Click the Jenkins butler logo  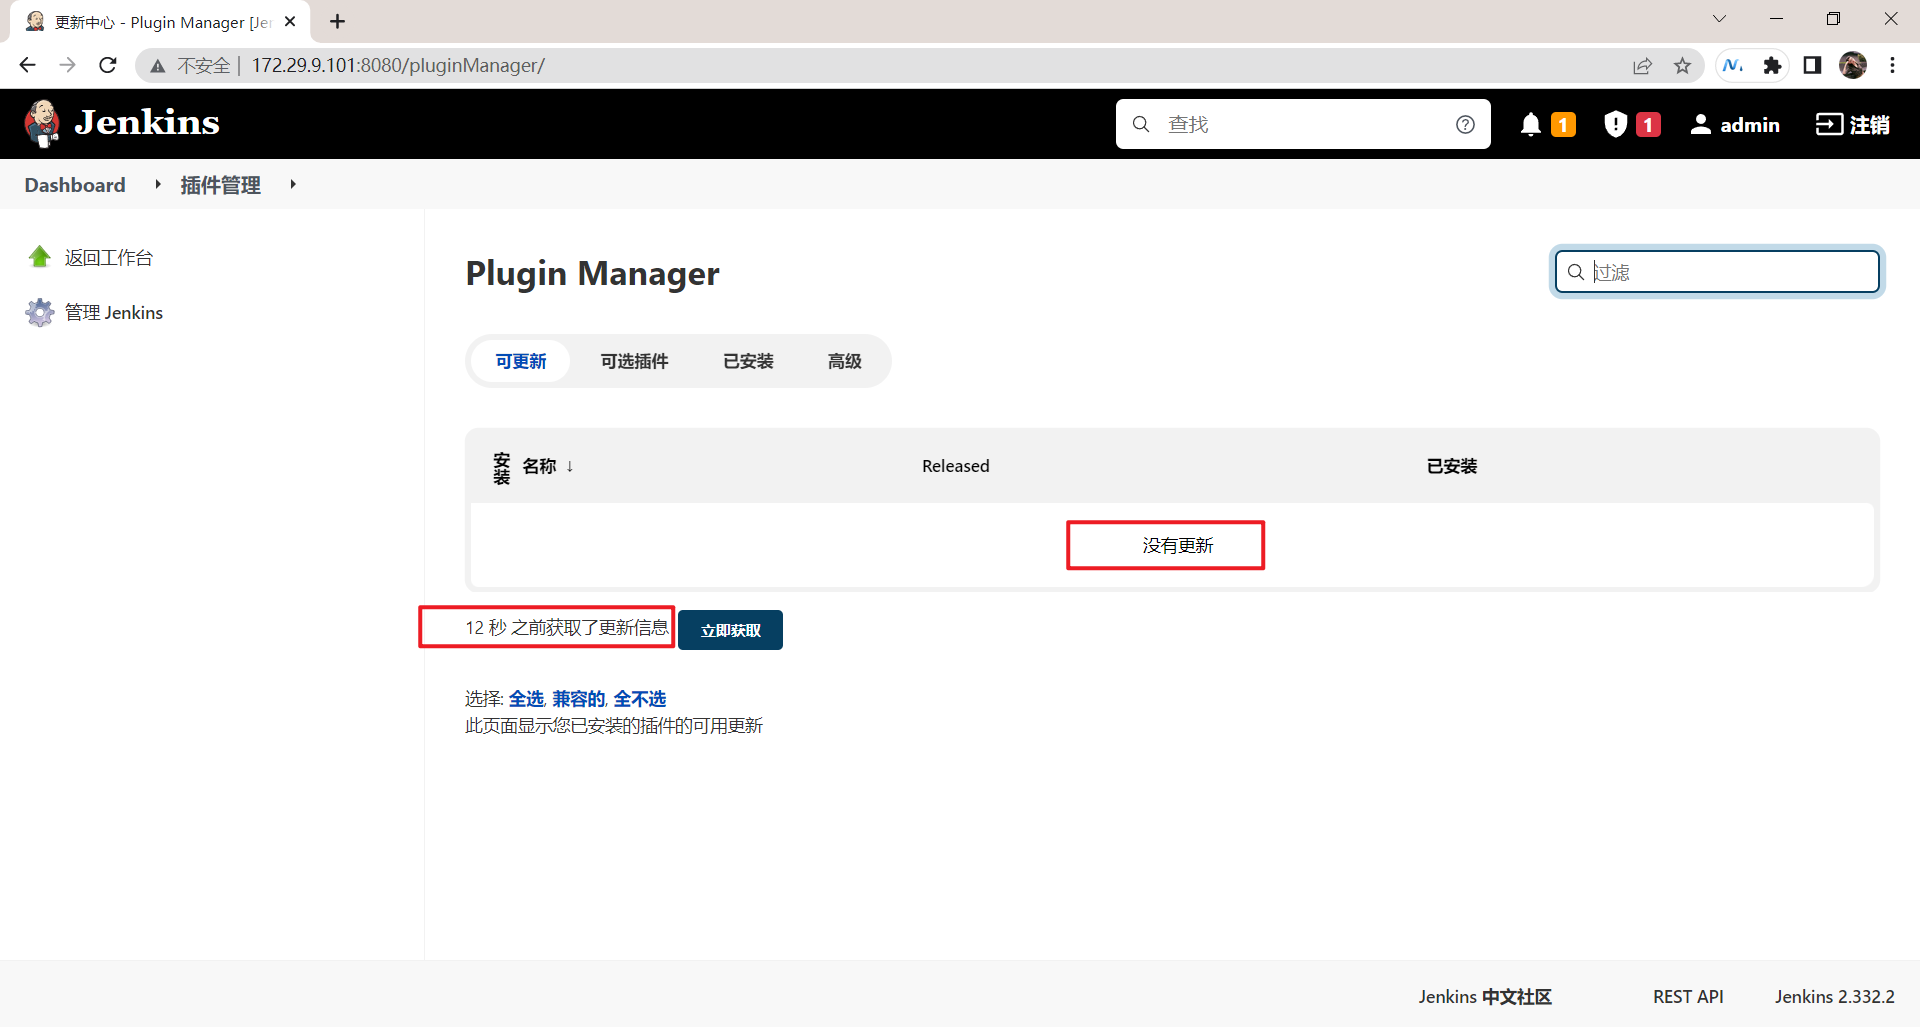tap(42, 123)
